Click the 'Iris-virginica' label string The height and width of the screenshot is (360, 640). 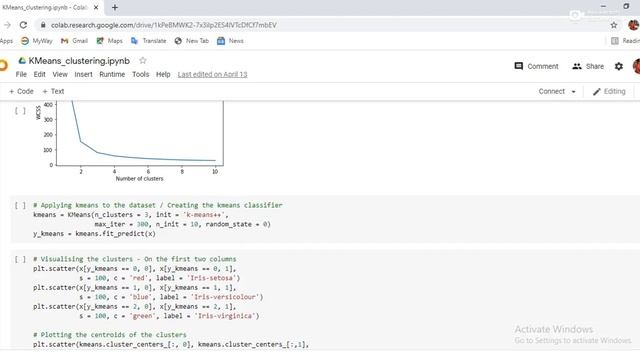(224, 316)
